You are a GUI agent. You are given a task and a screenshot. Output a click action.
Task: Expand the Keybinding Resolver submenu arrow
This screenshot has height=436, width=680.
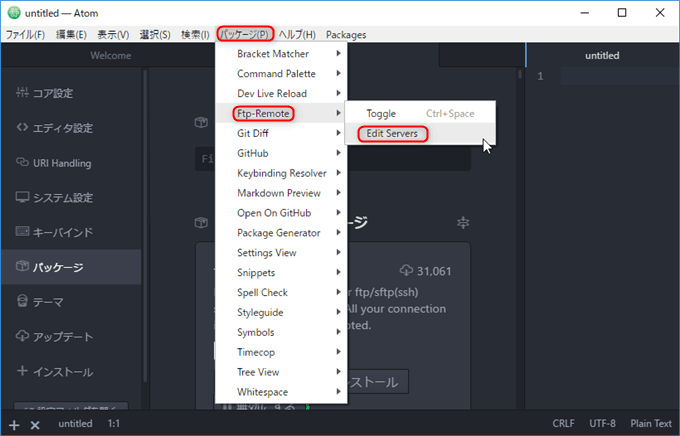pyautogui.click(x=338, y=173)
